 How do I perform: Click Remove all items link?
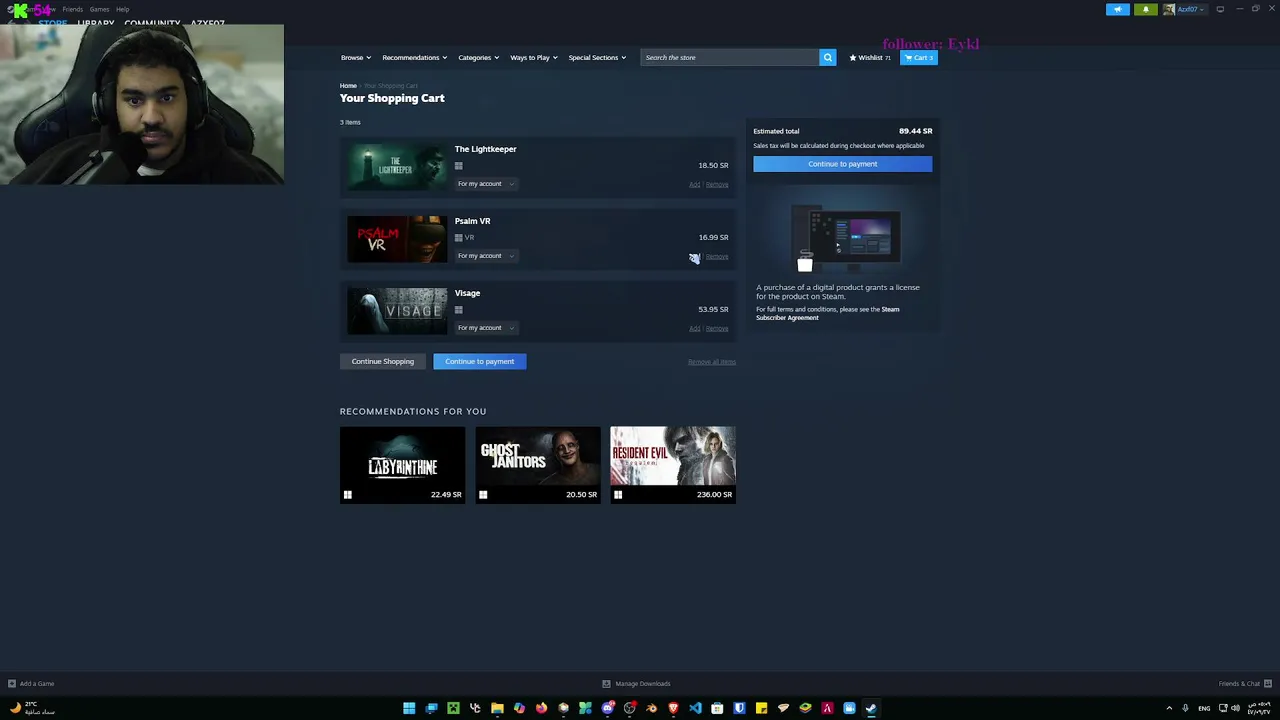pos(712,362)
